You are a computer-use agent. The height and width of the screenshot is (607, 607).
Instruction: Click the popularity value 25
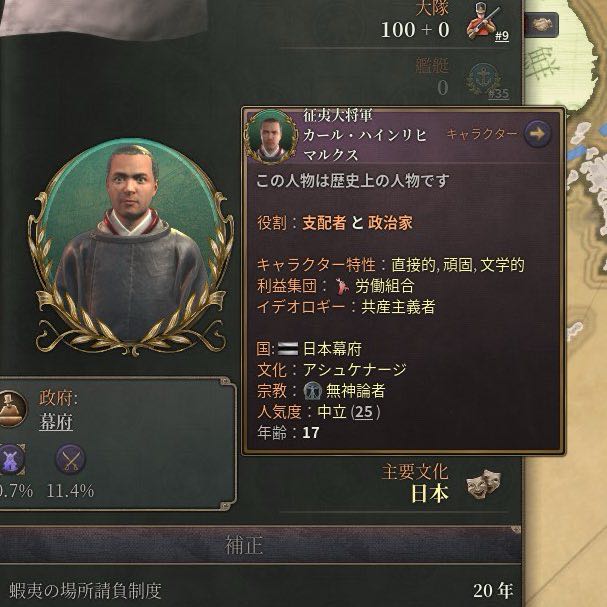364,412
